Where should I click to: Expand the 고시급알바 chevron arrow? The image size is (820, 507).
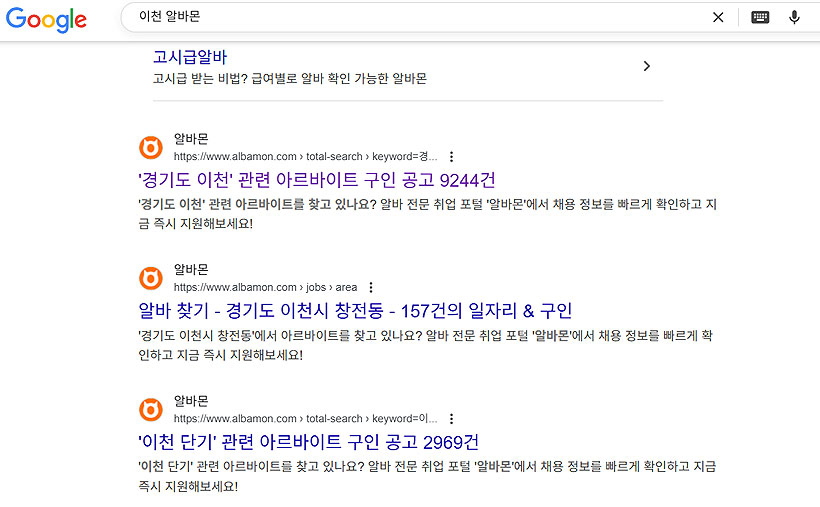pyautogui.click(x=647, y=66)
